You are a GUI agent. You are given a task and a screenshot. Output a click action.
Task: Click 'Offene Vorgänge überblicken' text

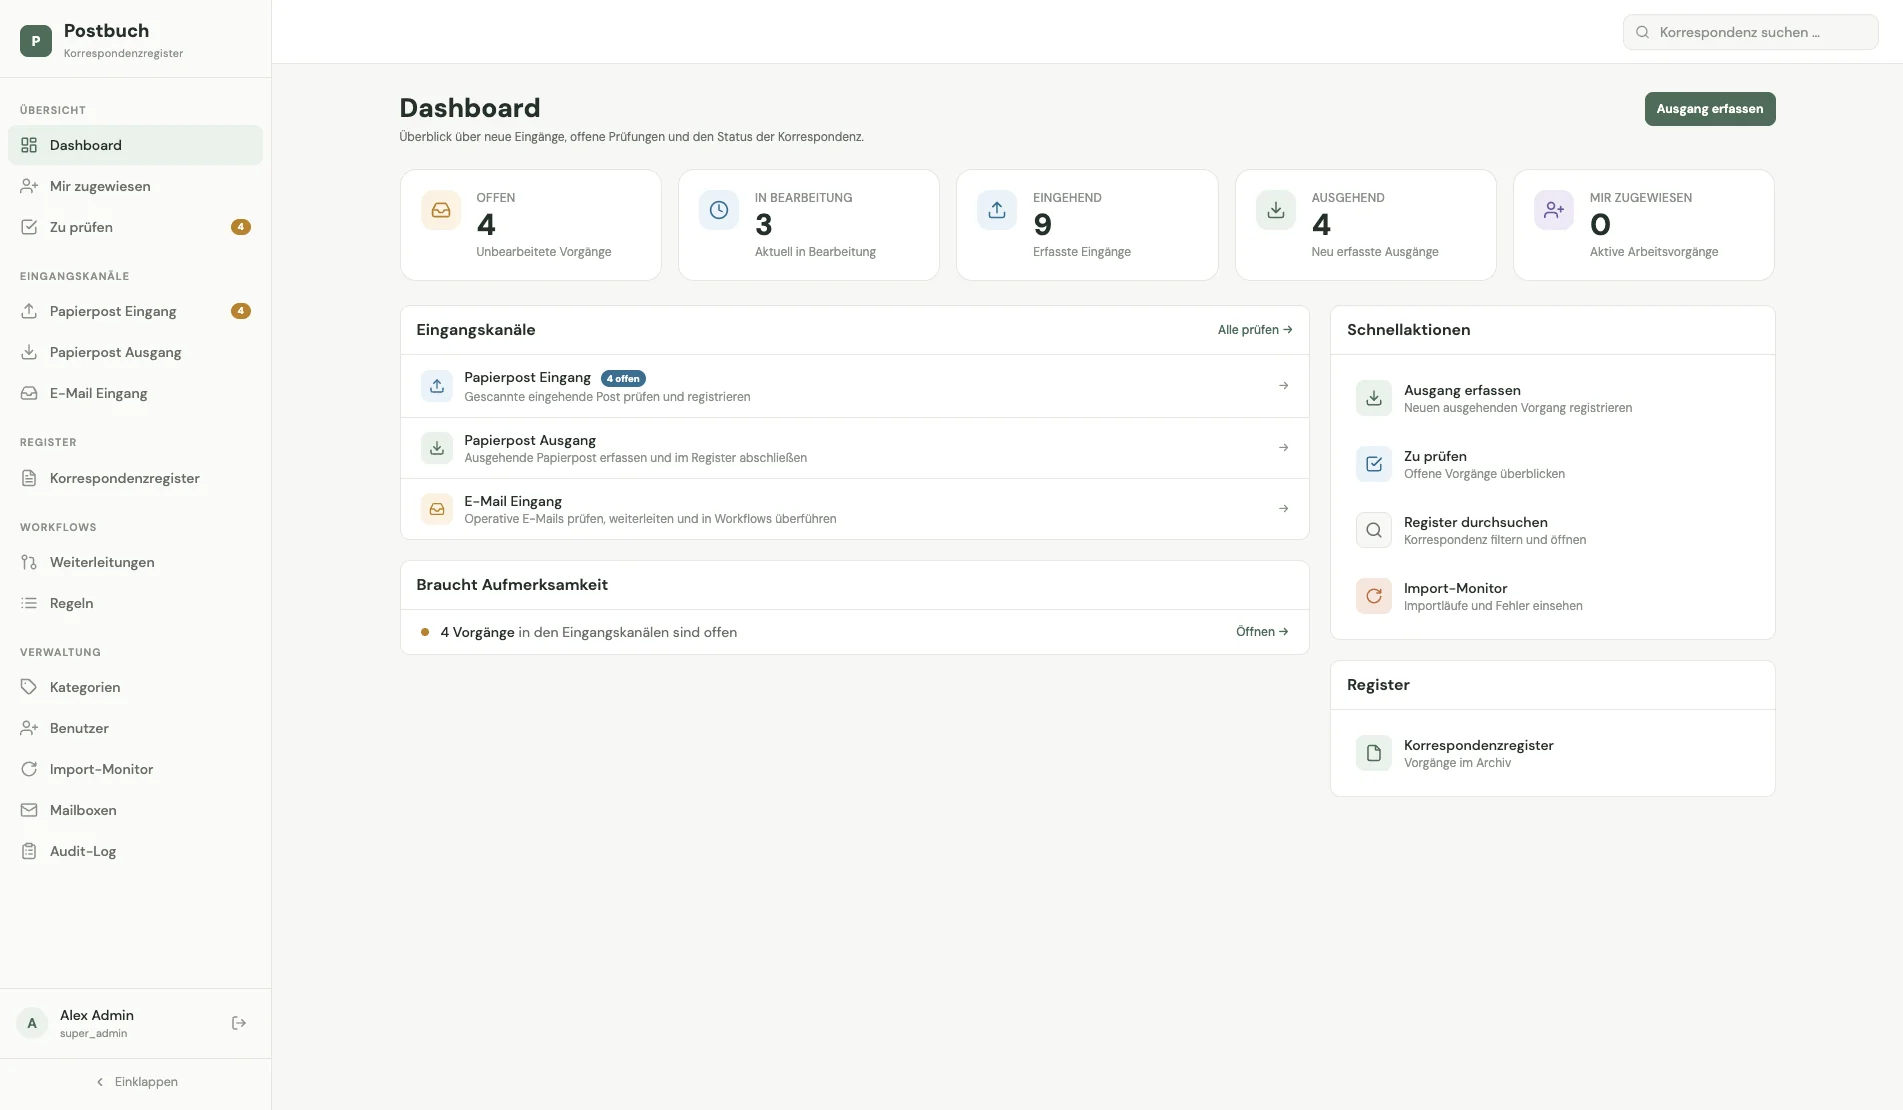click(1484, 474)
